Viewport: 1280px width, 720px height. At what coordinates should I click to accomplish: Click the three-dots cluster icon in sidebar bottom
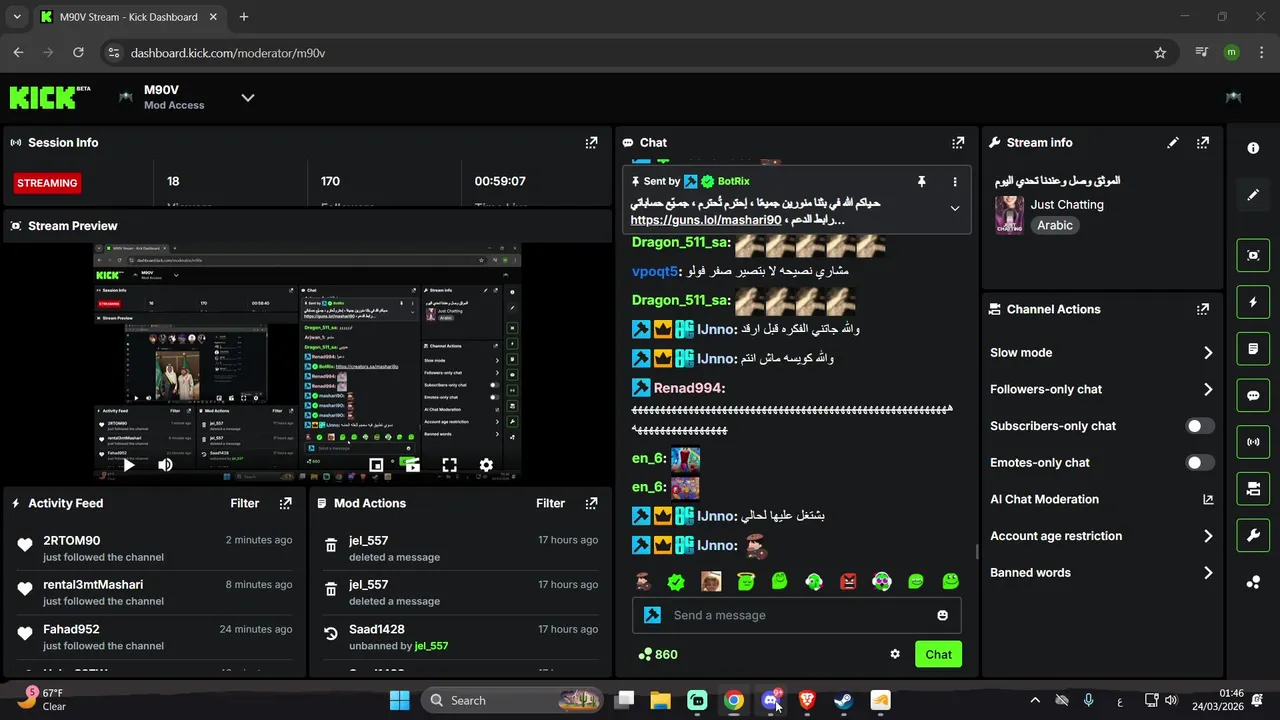point(1253,582)
